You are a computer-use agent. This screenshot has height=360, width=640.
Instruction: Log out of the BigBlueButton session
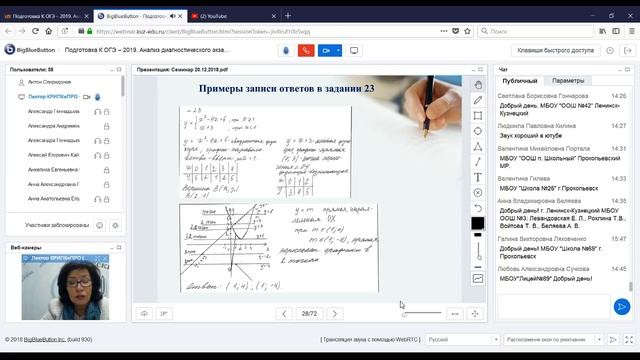(628, 51)
